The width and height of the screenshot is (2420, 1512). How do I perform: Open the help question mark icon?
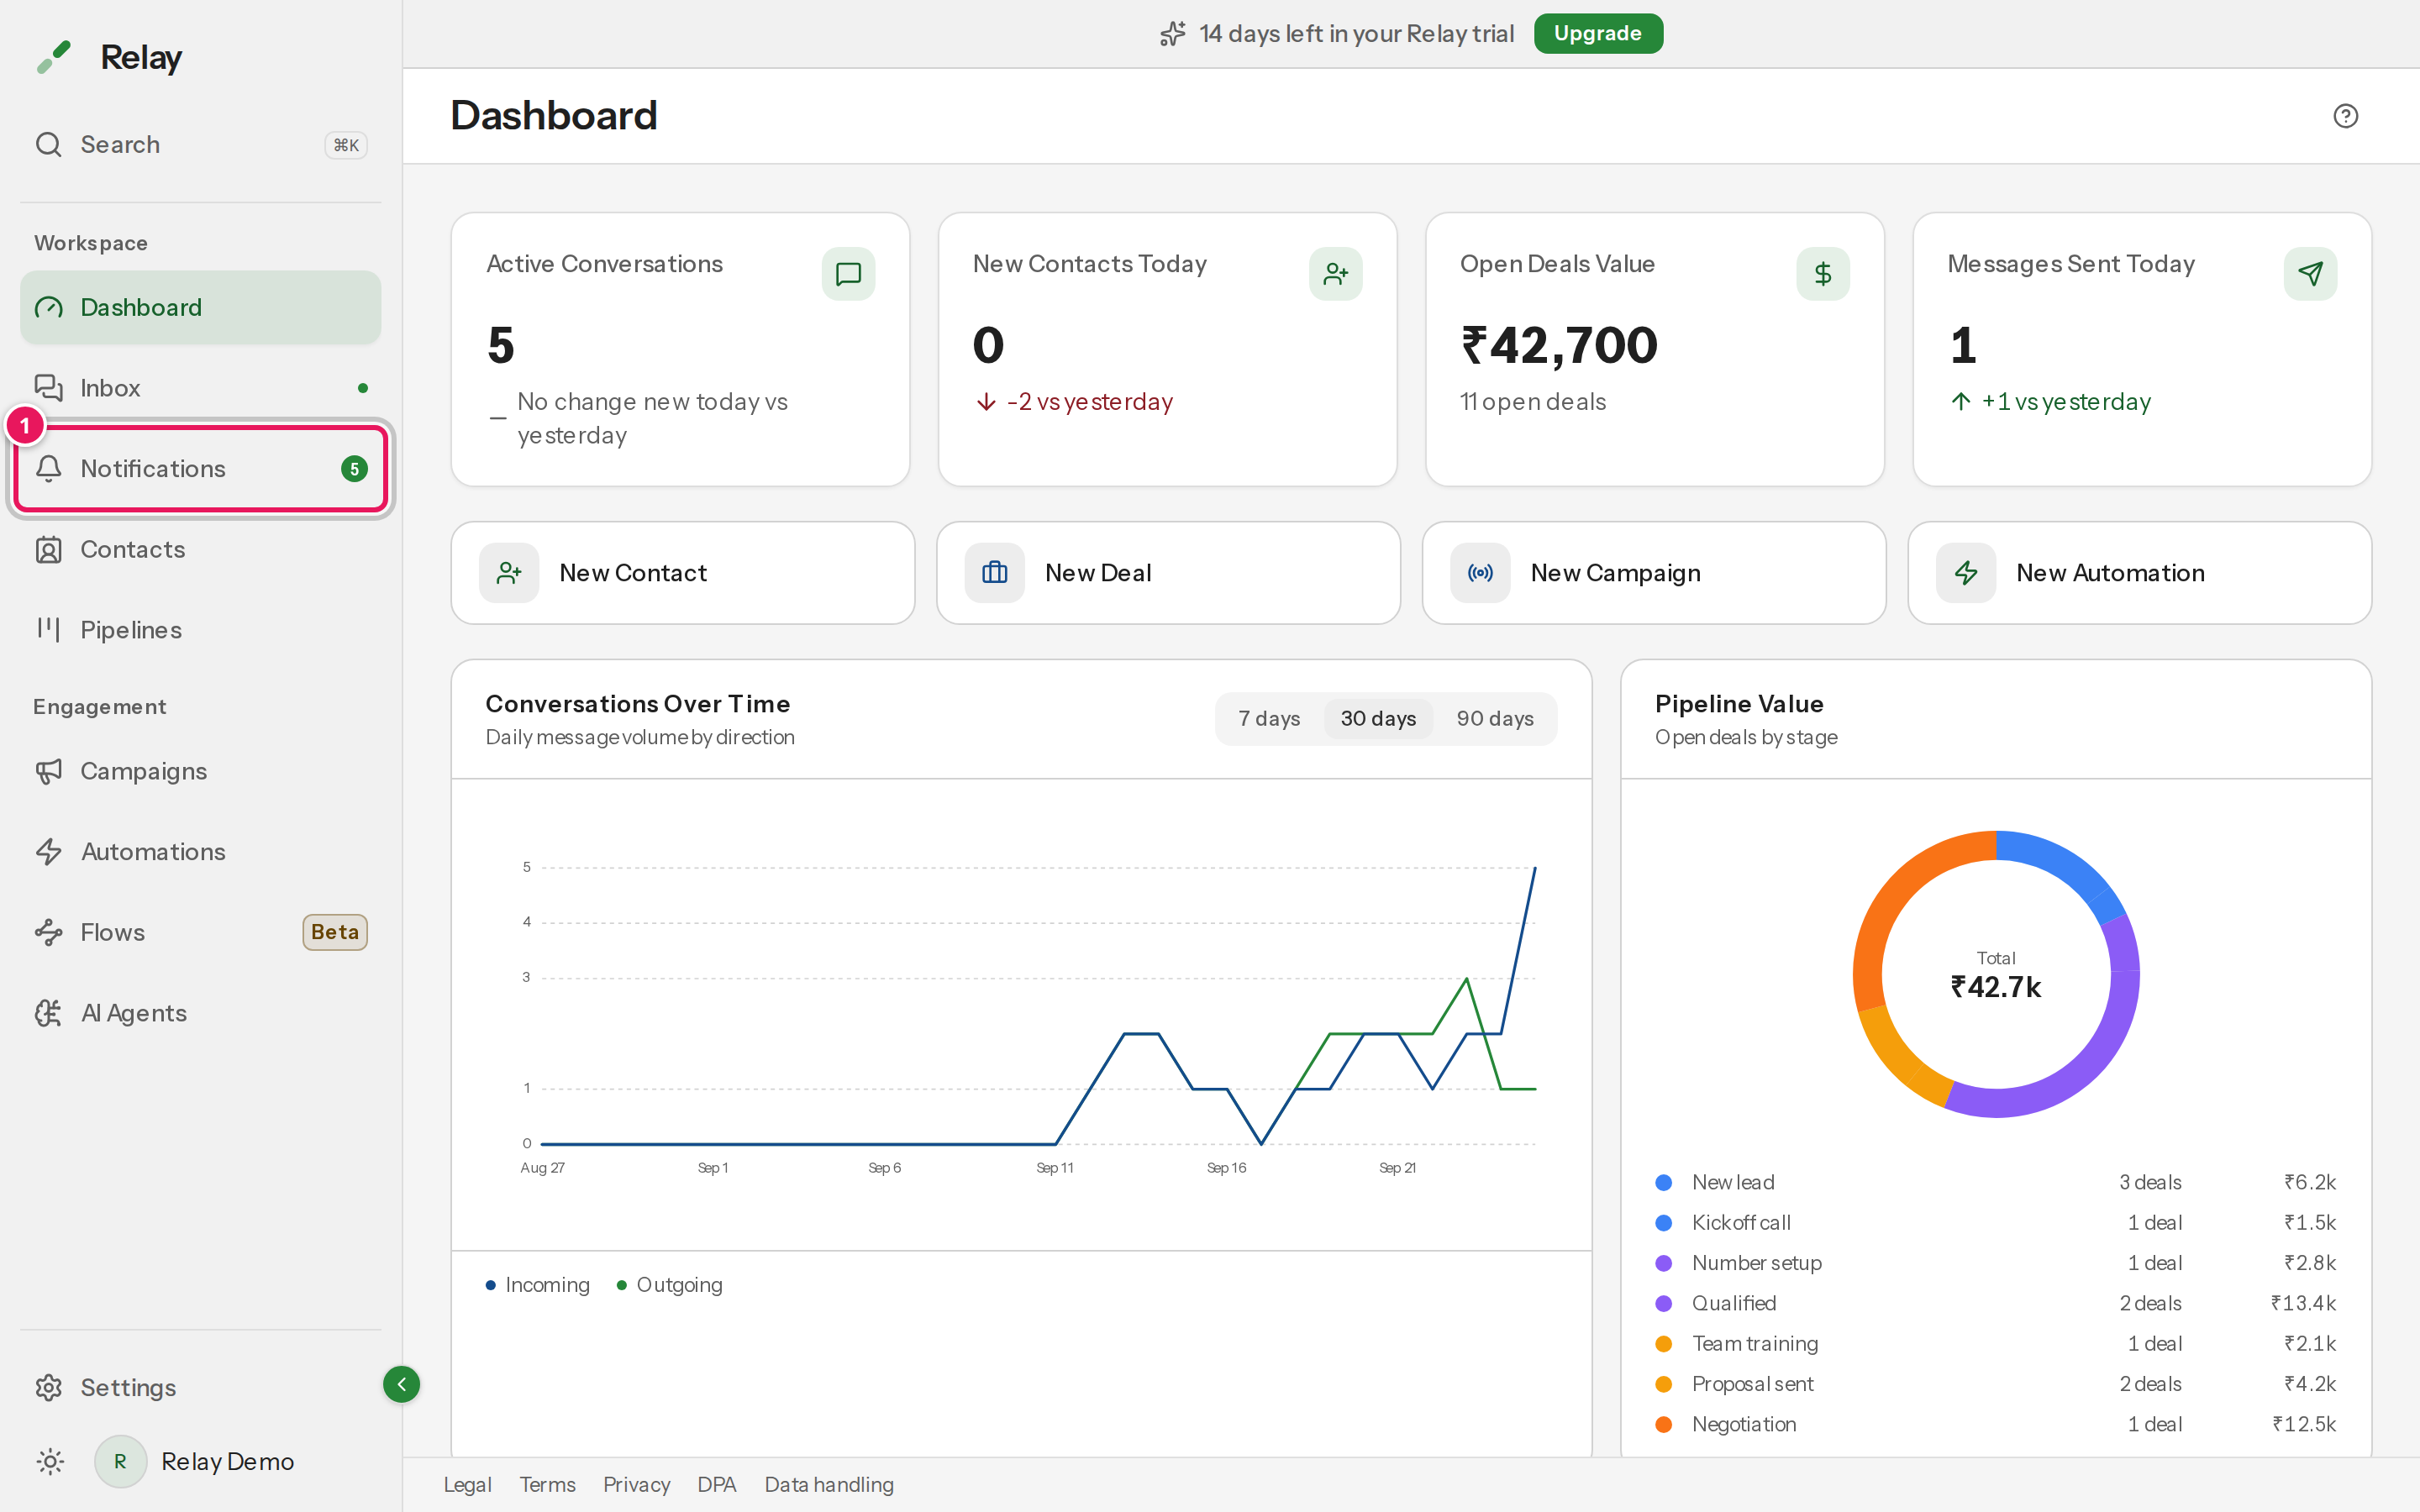point(2345,116)
